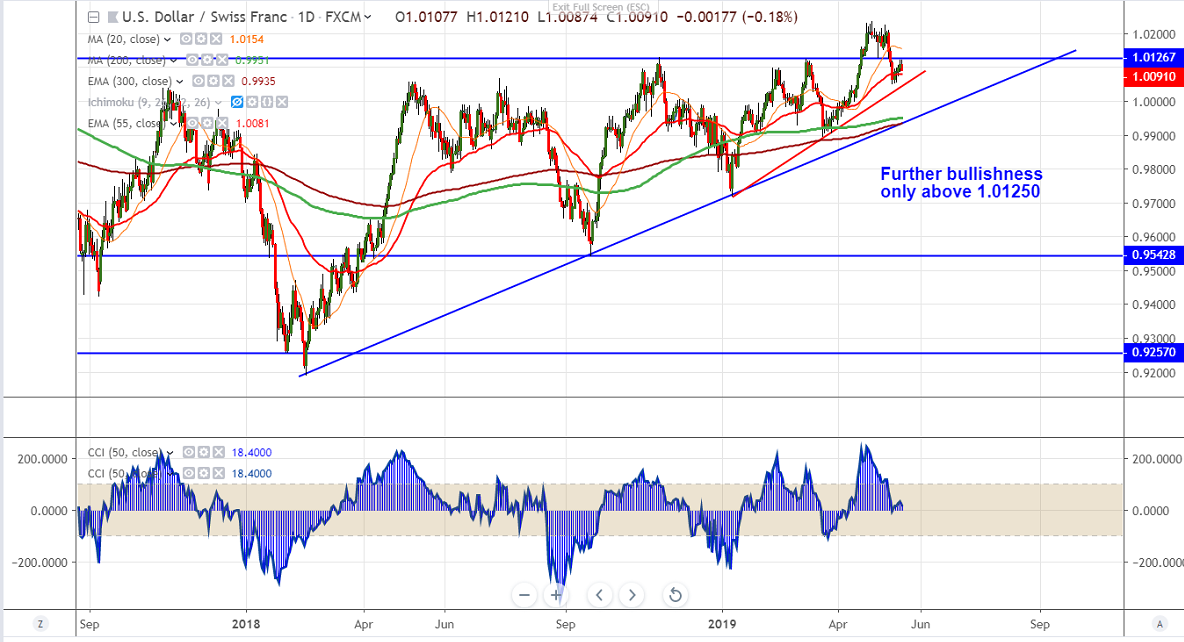The height and width of the screenshot is (642, 1184).
Task: Expand EMA (55, close) dropdown arrow
Action: pyautogui.click(x=173, y=124)
